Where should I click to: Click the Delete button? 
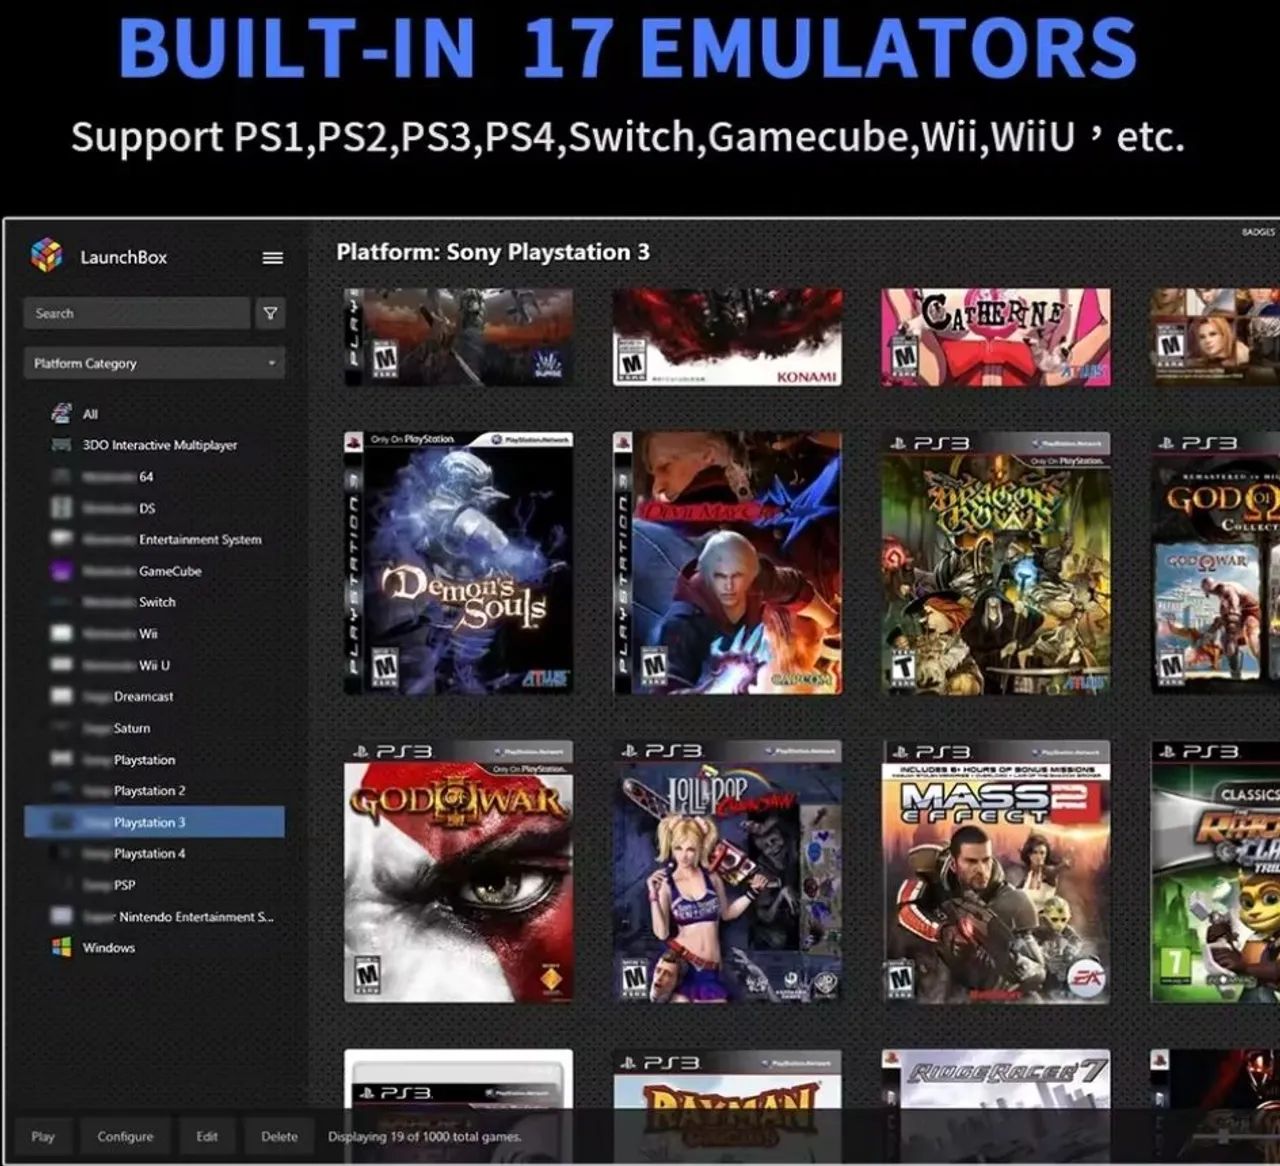280,1137
